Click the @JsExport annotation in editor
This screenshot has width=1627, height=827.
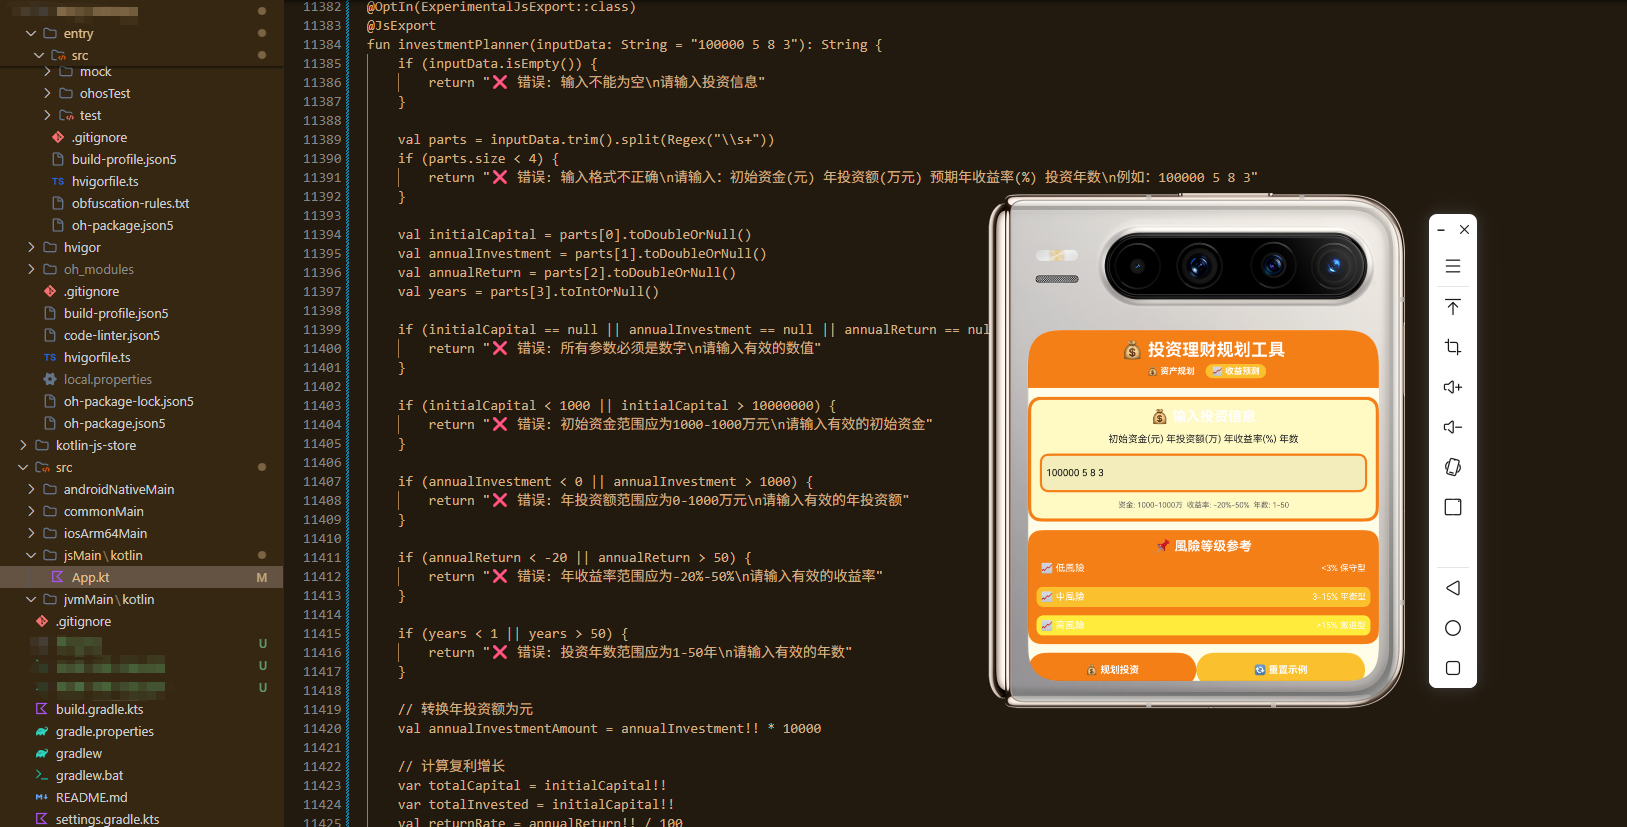coord(401,25)
